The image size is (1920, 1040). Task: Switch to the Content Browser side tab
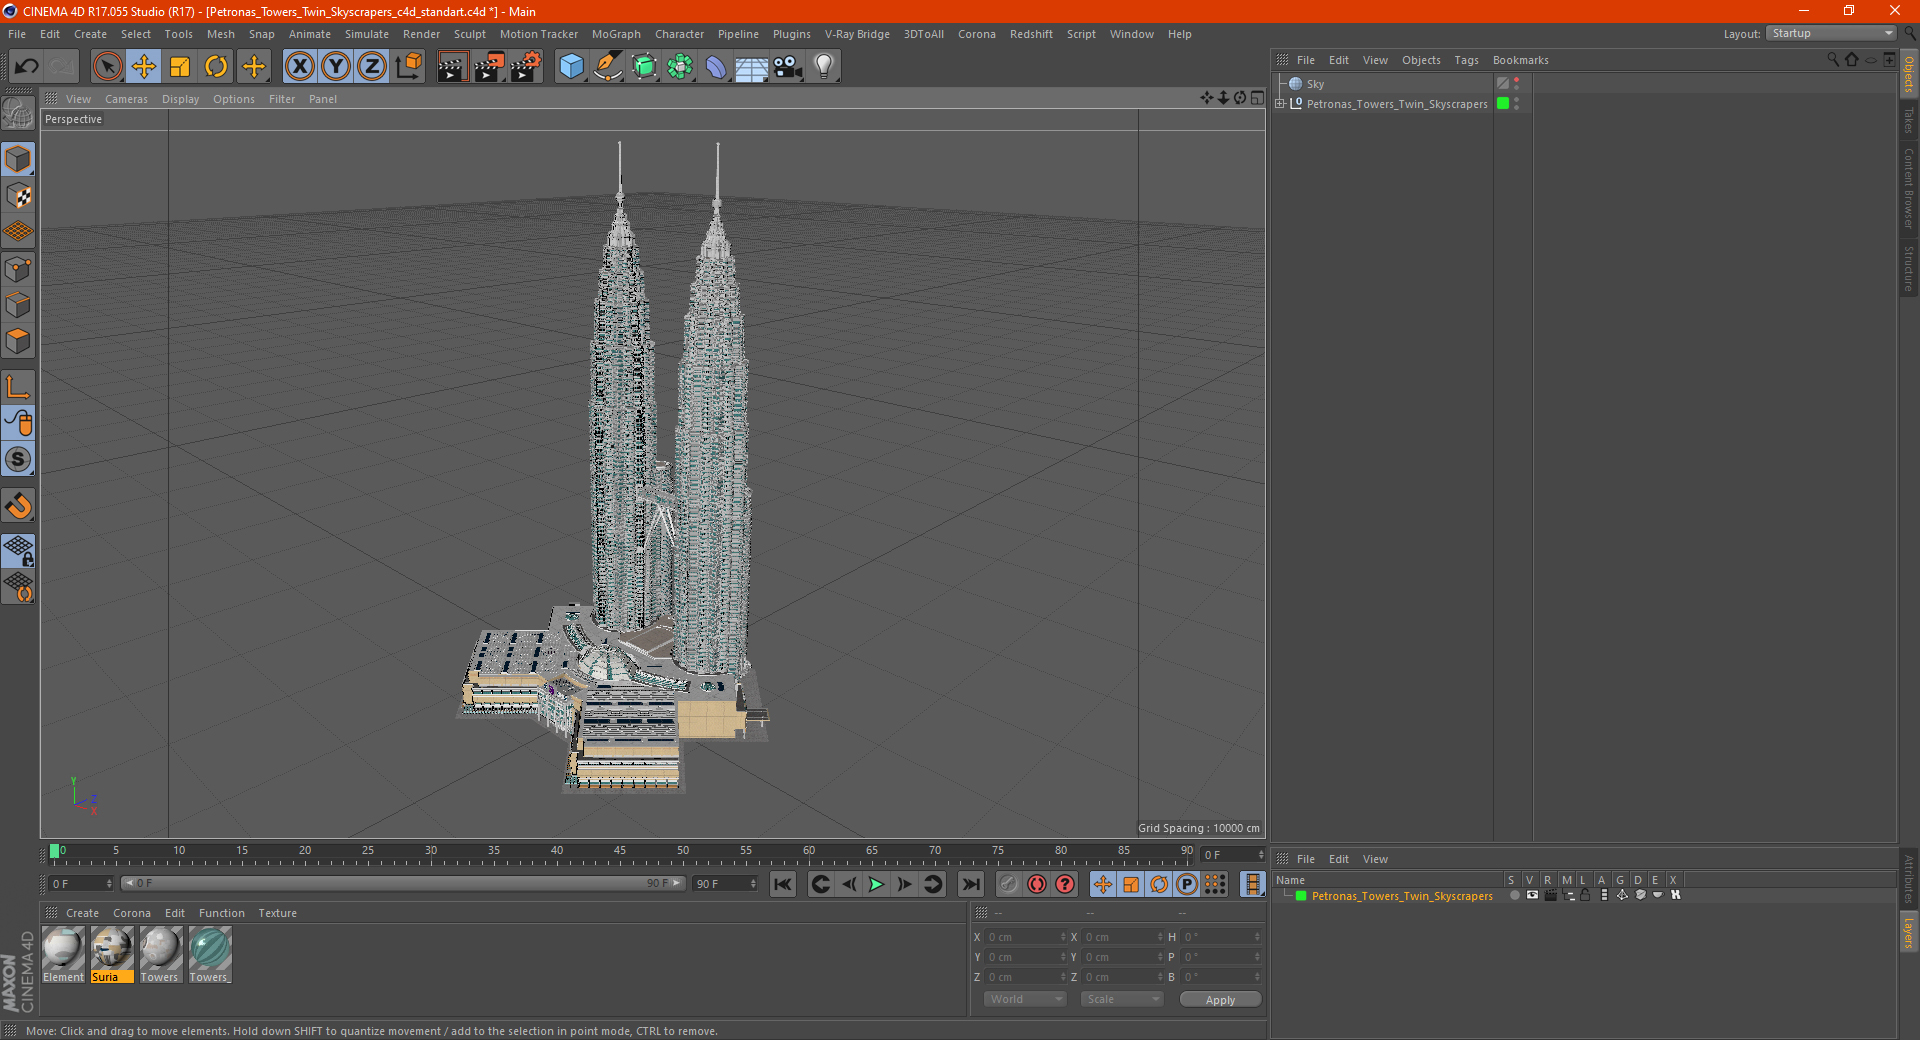click(1908, 188)
